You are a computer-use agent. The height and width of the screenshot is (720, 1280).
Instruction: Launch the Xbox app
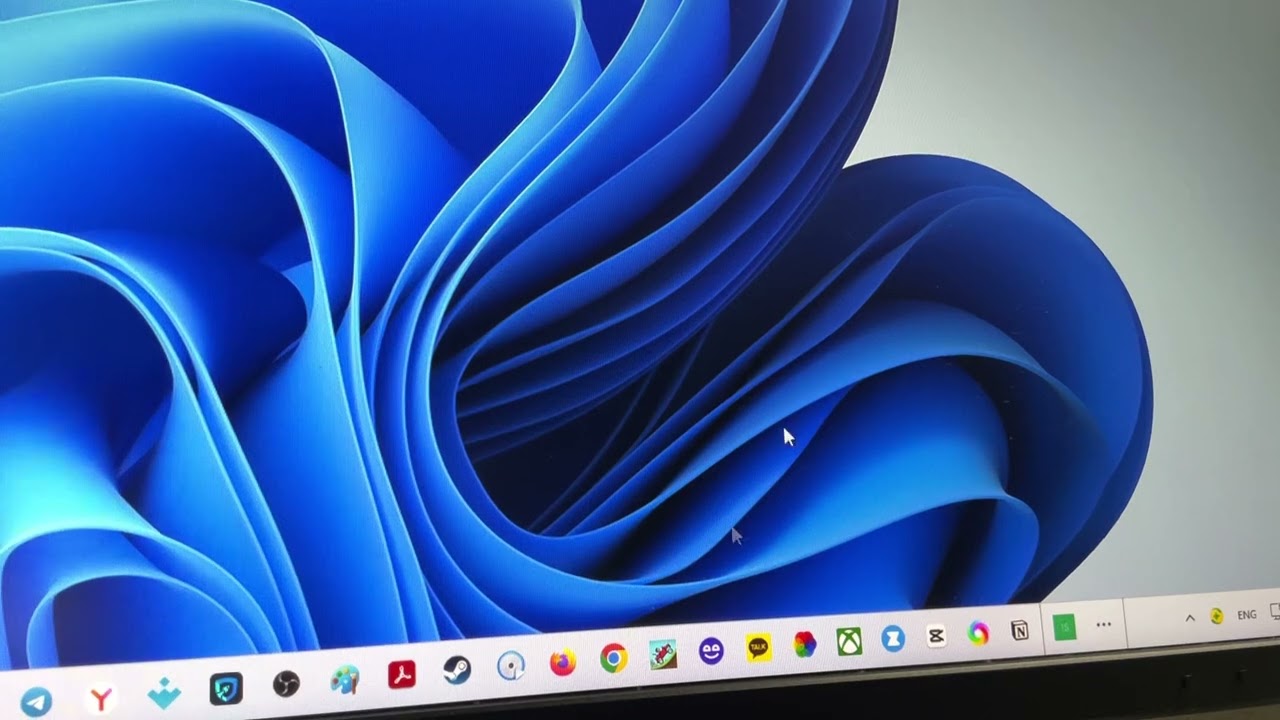click(850, 641)
